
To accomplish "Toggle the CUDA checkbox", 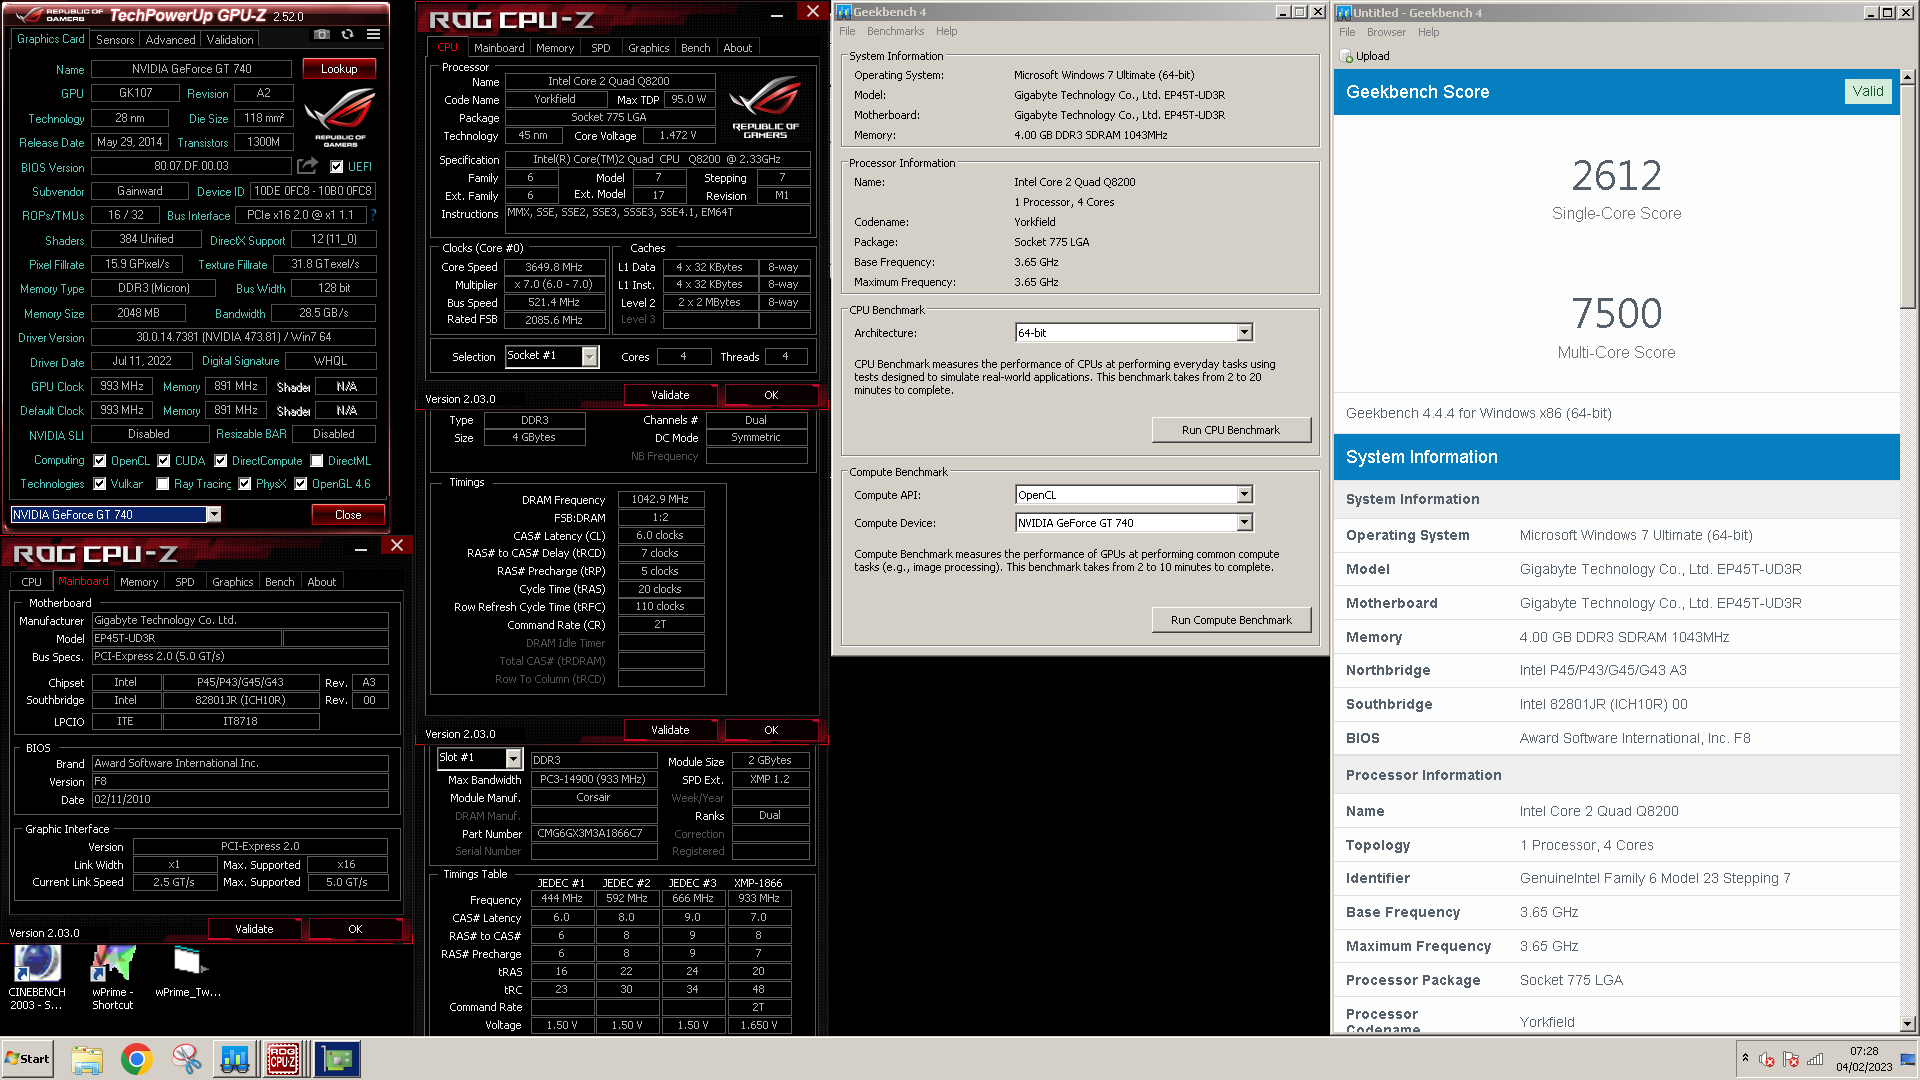I will click(x=164, y=461).
